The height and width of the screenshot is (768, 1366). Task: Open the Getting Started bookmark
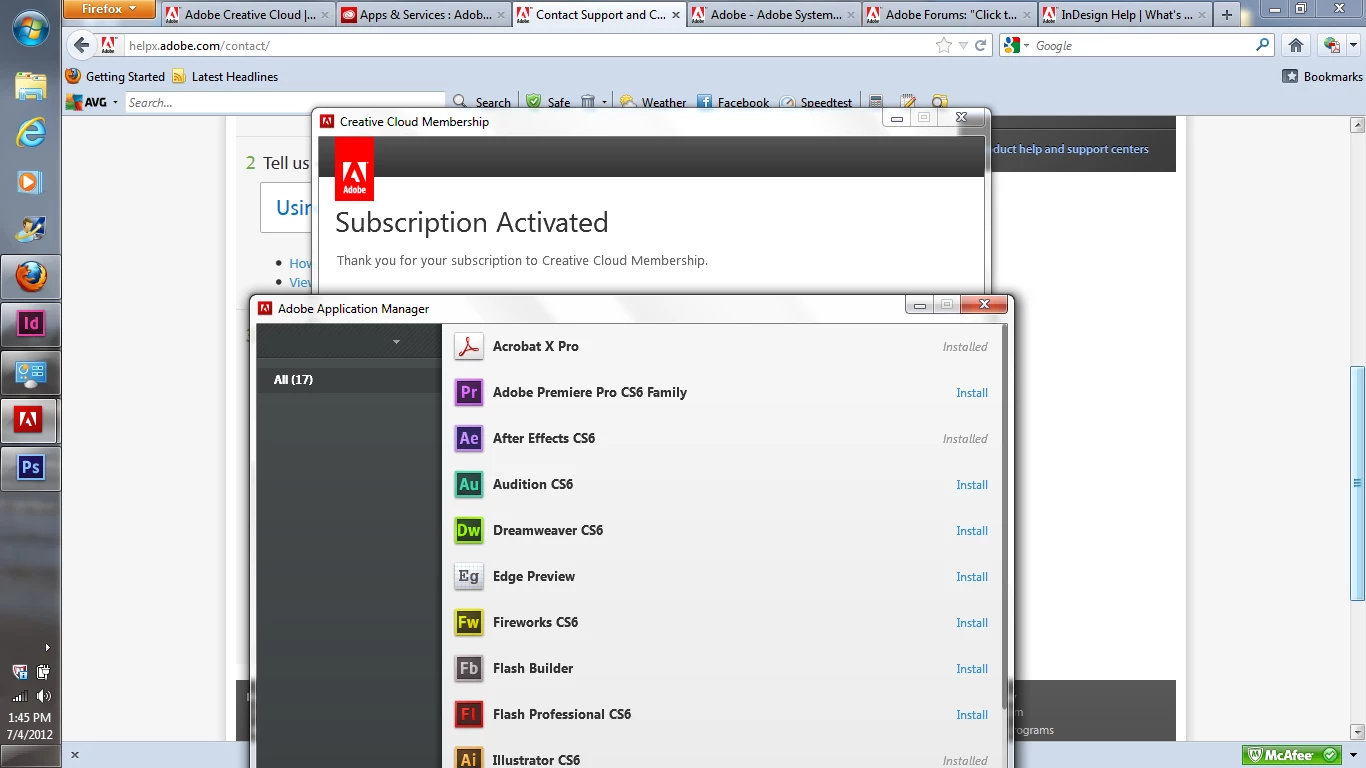tap(115, 76)
